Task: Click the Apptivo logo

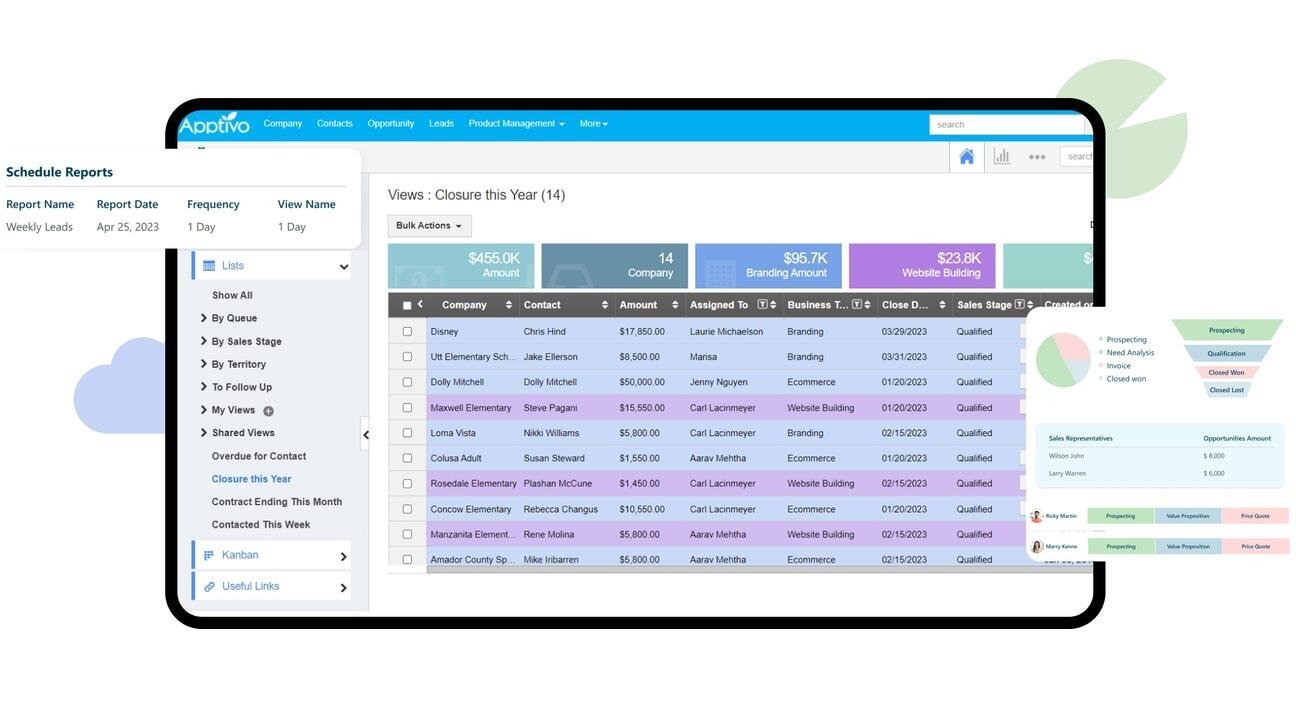Action: 214,124
